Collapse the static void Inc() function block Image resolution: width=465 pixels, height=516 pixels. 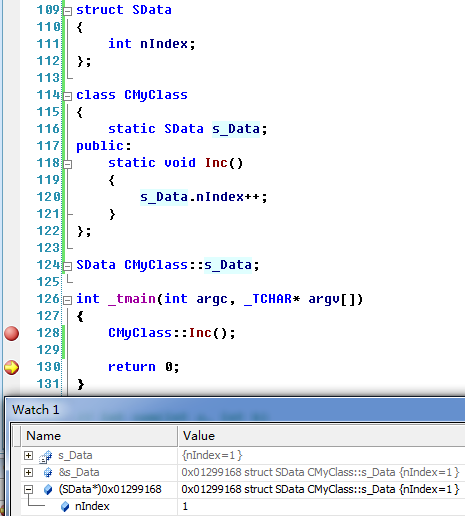[67, 165]
